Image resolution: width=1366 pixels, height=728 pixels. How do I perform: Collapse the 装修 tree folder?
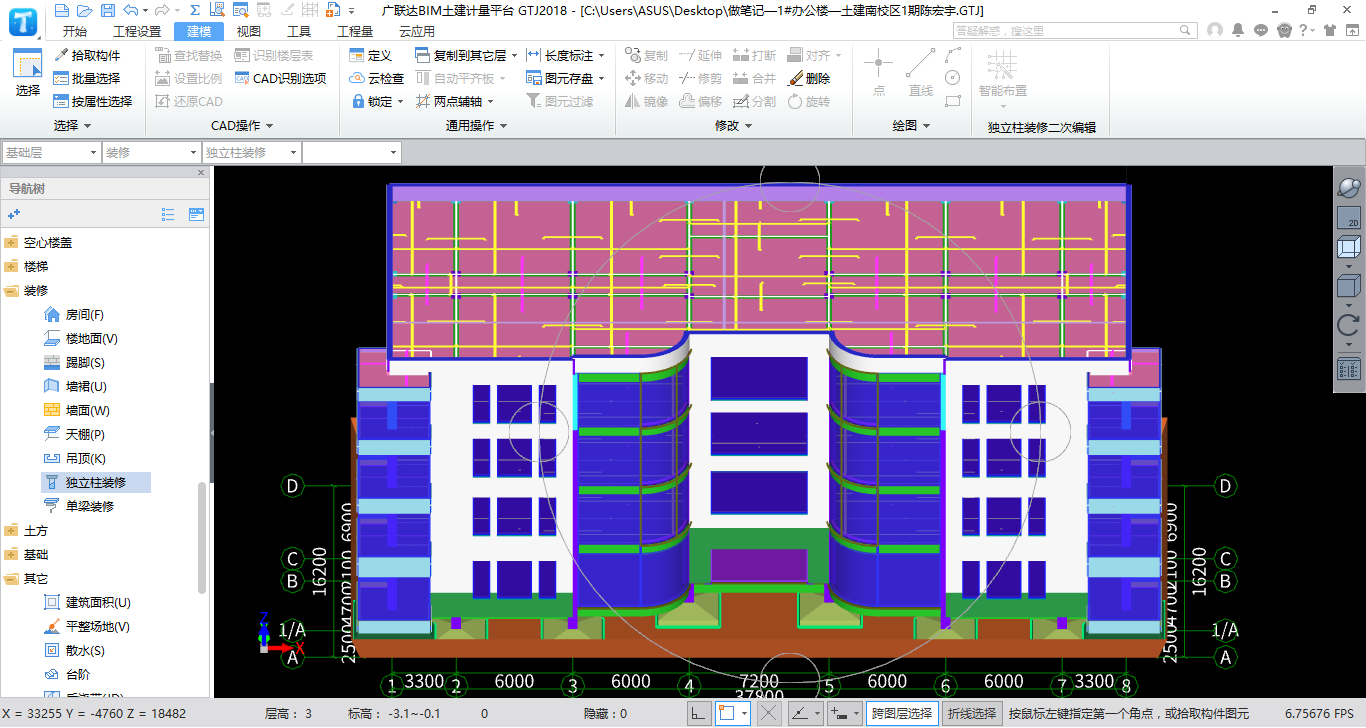[11, 290]
